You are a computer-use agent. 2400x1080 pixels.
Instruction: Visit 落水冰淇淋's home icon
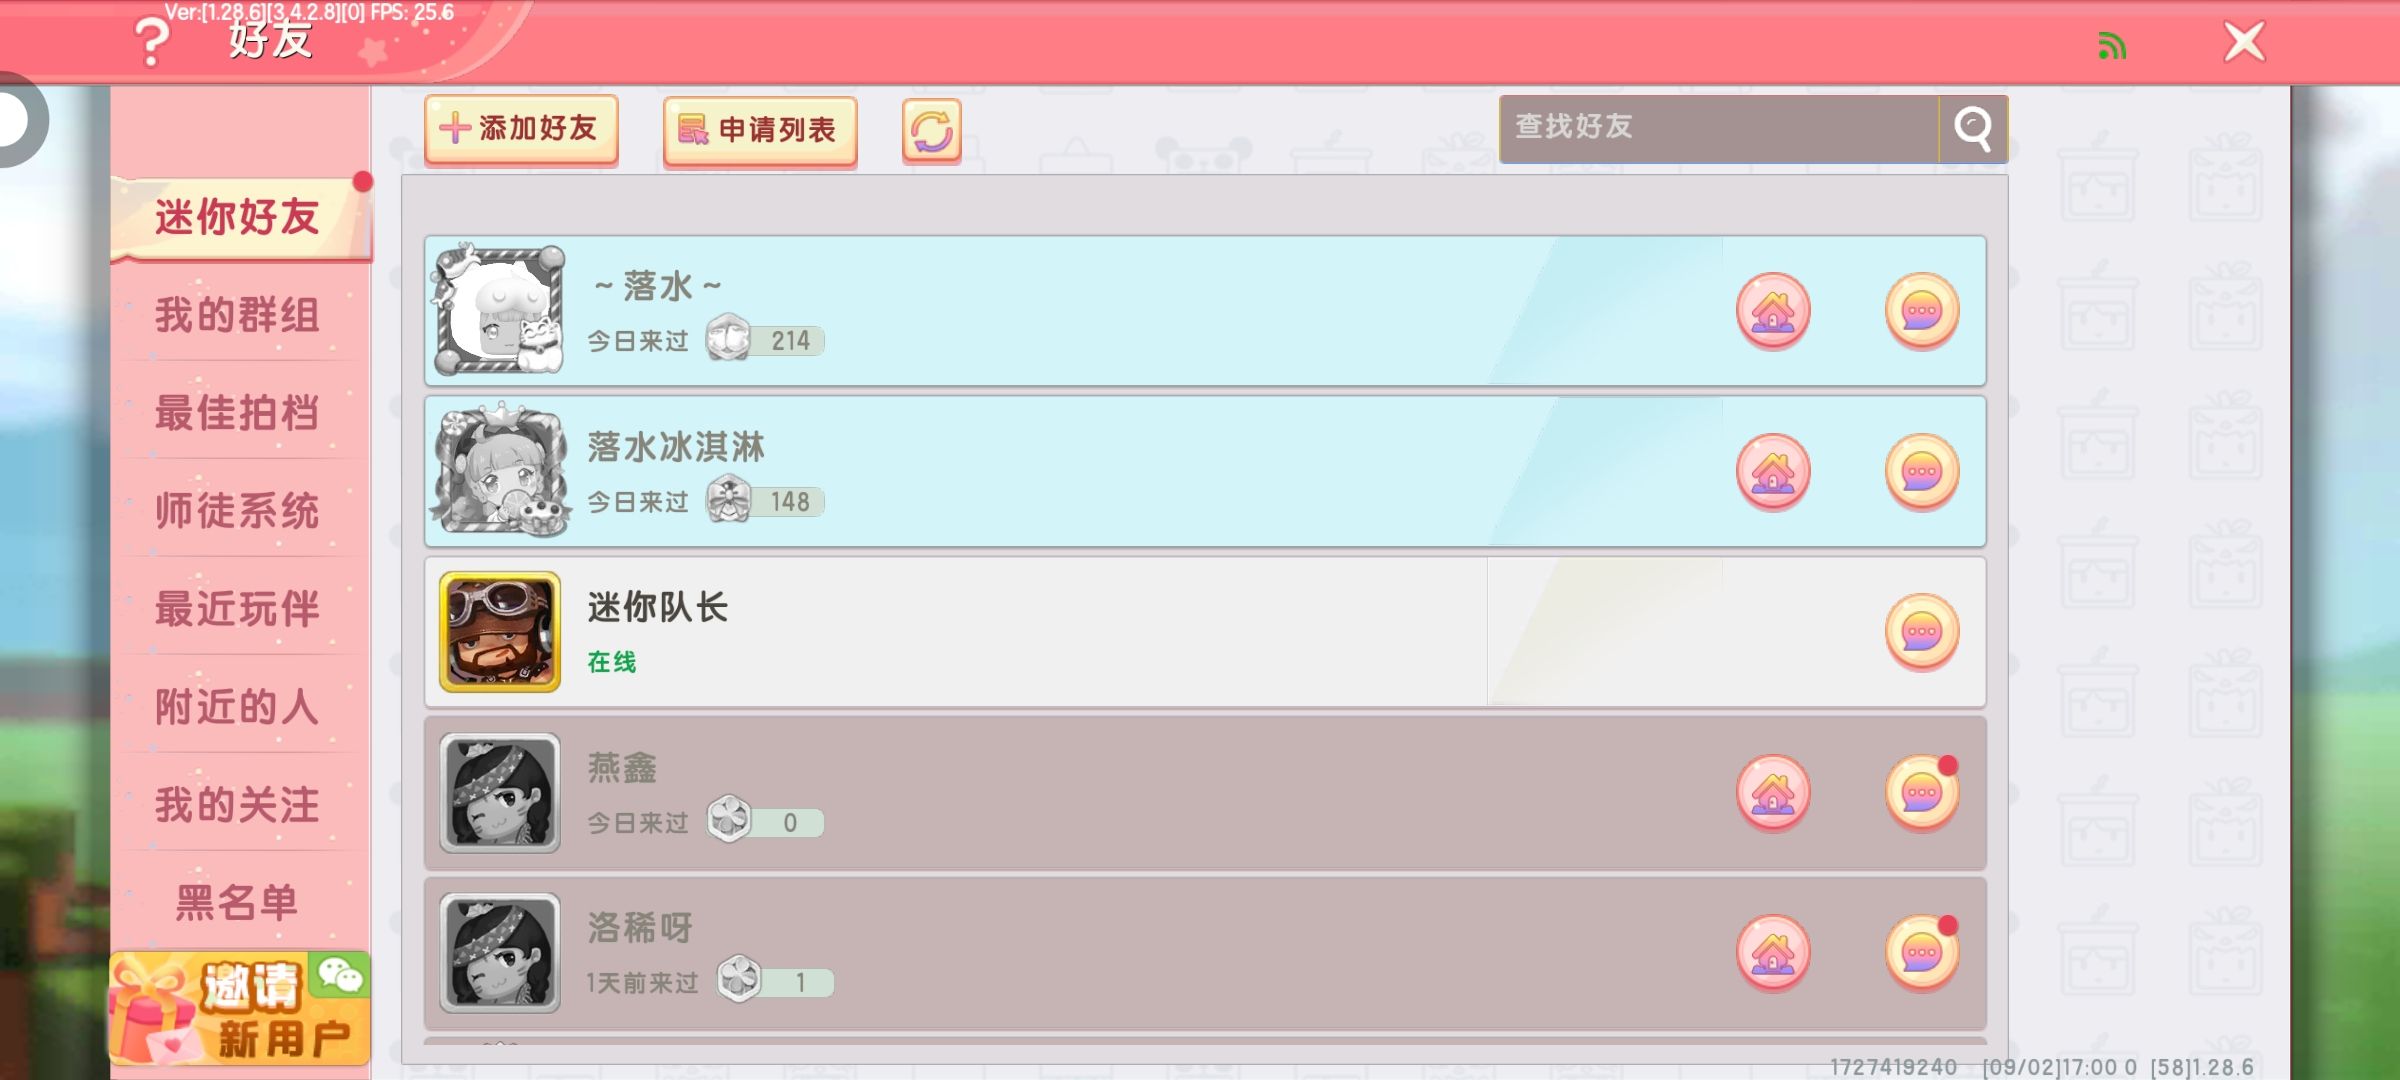pos(1773,472)
